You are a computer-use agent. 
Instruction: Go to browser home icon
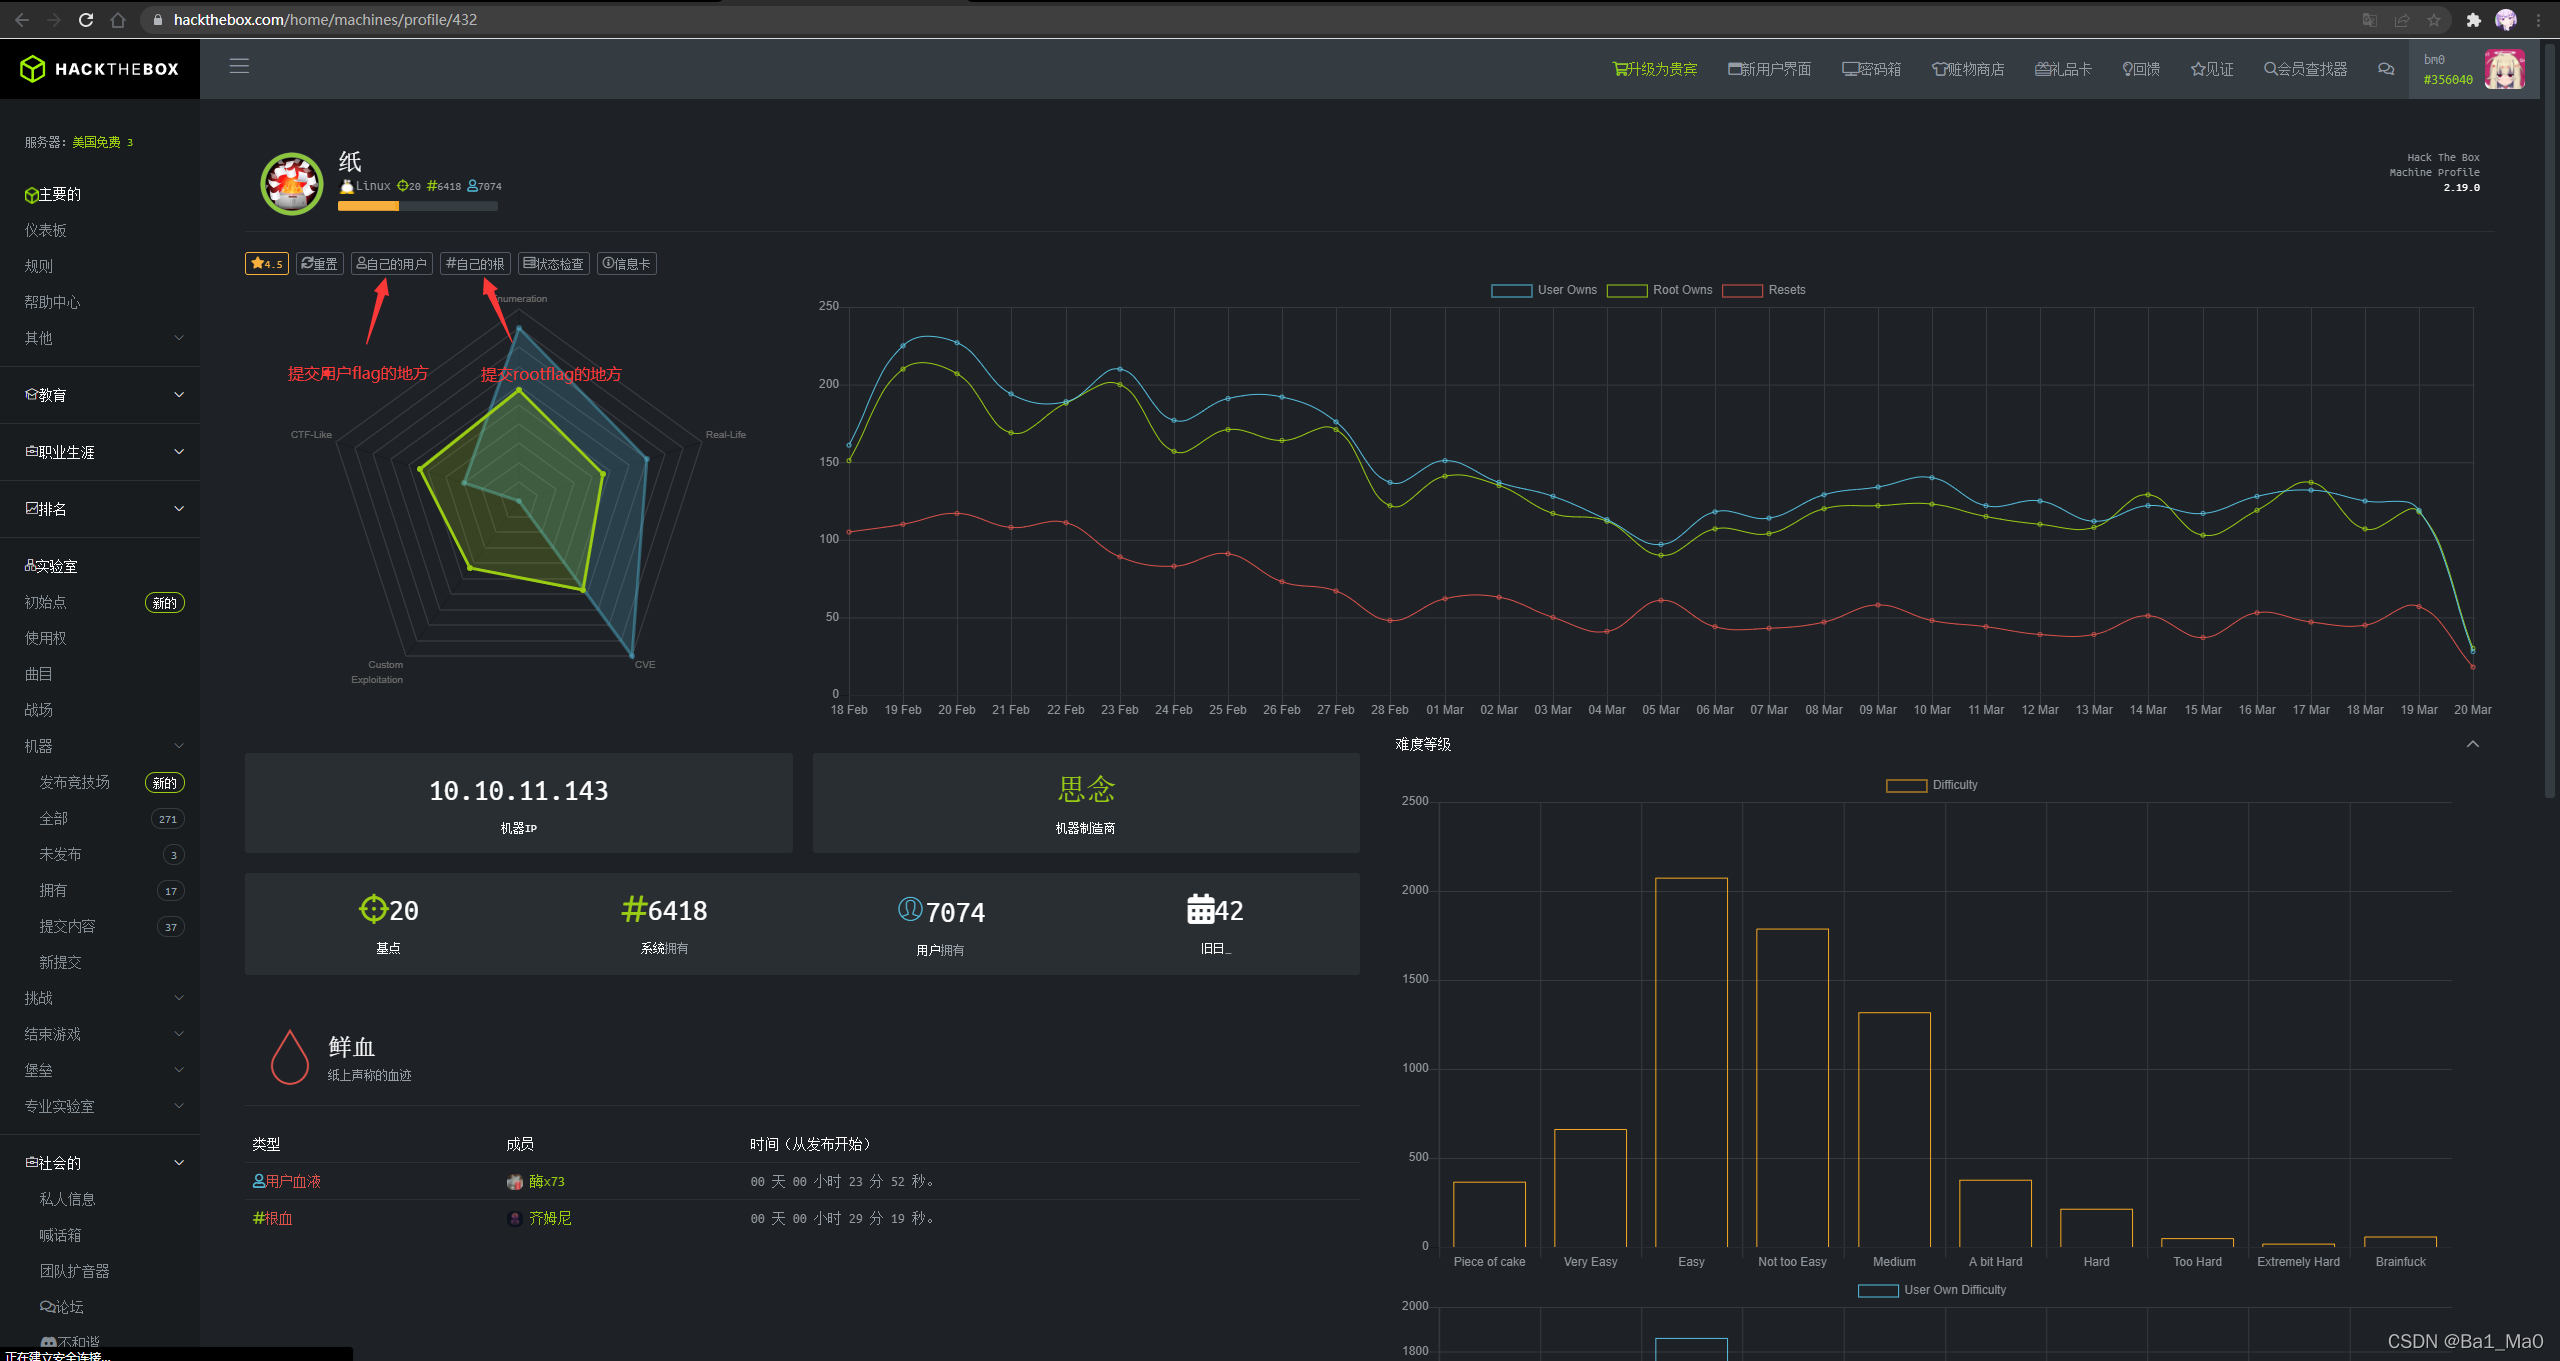coord(118,20)
